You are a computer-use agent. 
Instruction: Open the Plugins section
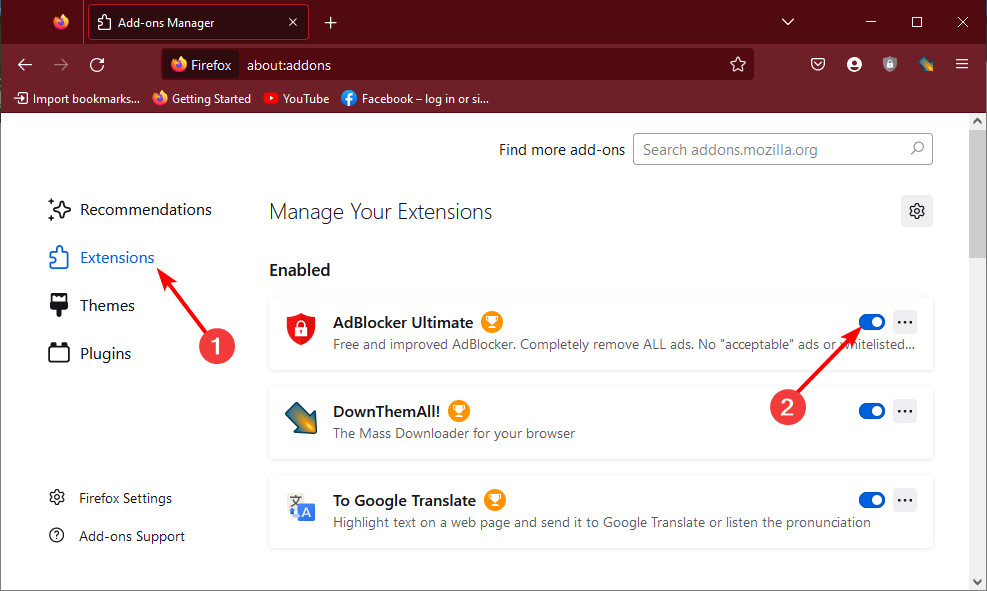point(89,354)
